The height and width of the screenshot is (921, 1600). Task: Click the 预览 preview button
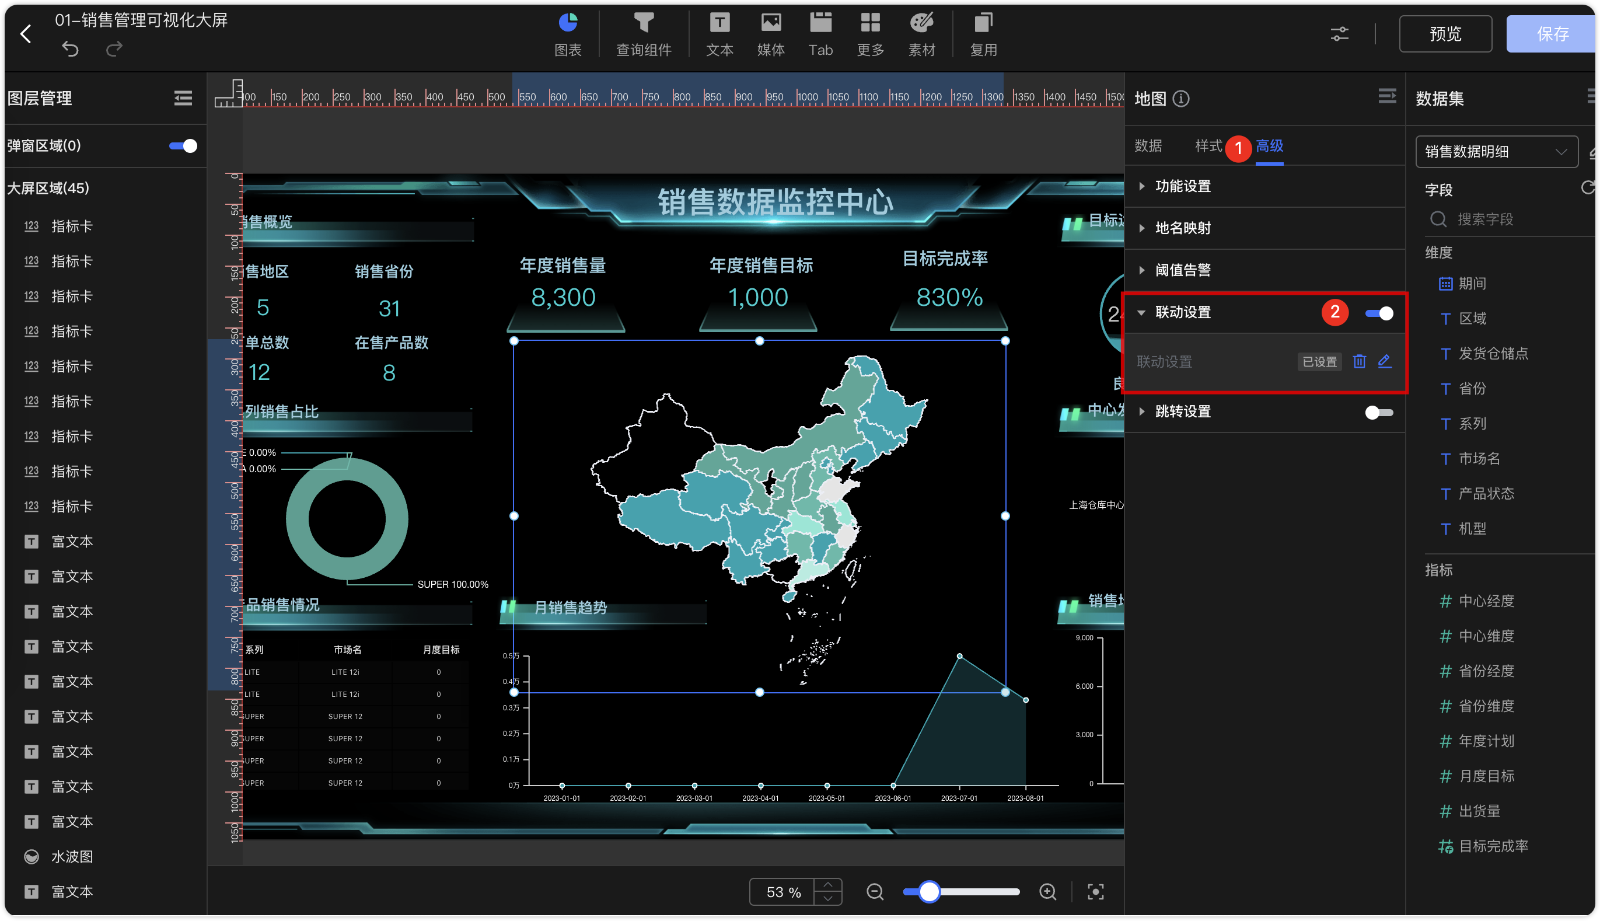point(1446,34)
